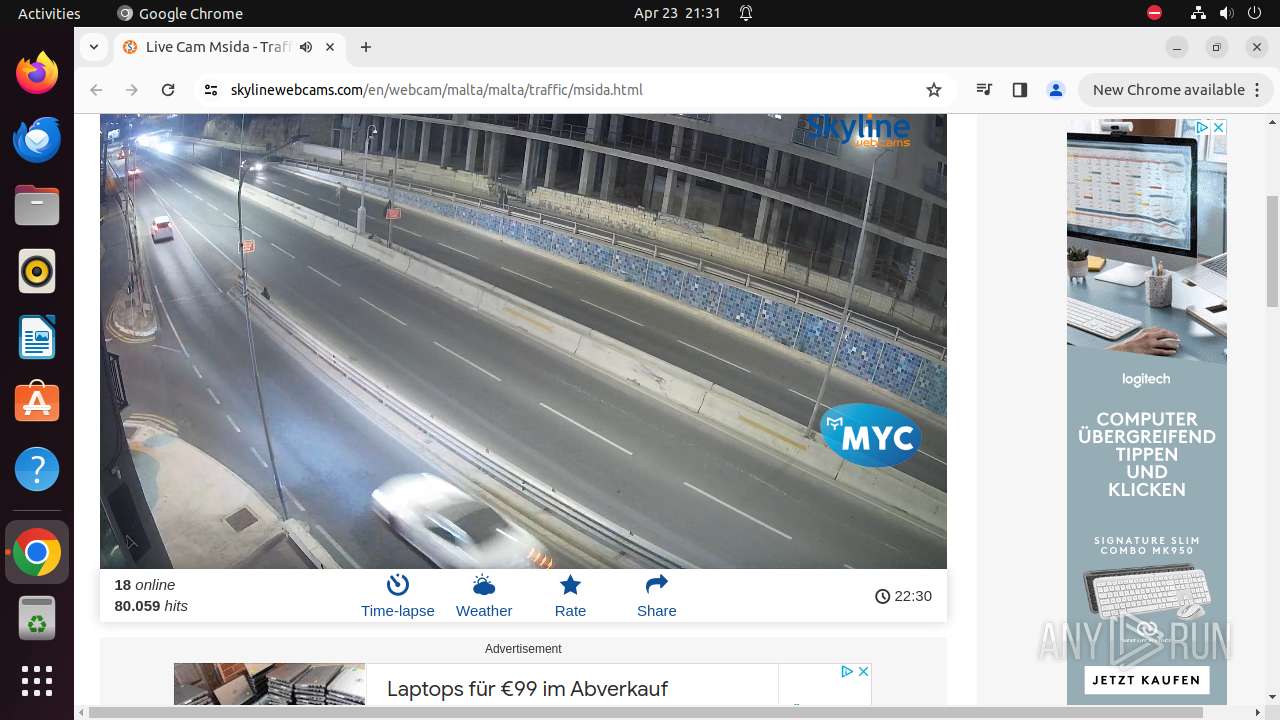The height and width of the screenshot is (720, 1280).
Task: Click the live webcam video stream
Action: tap(523, 341)
